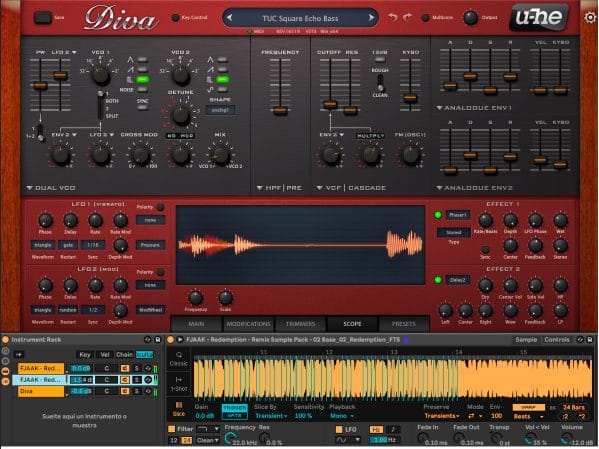This screenshot has height=449, width=599.
Task: Click the Vel zone button in rack
Action: pos(105,355)
